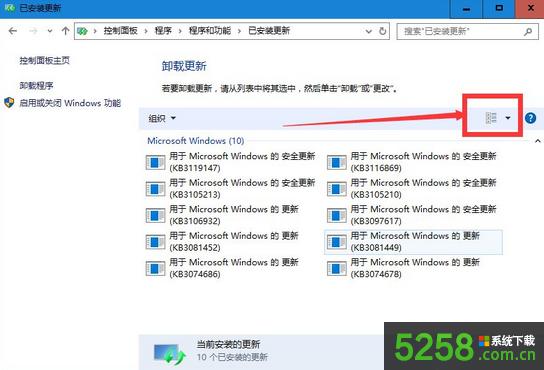Click the icon of KB3097617
Screen dimensions: 544x370
[337, 216]
